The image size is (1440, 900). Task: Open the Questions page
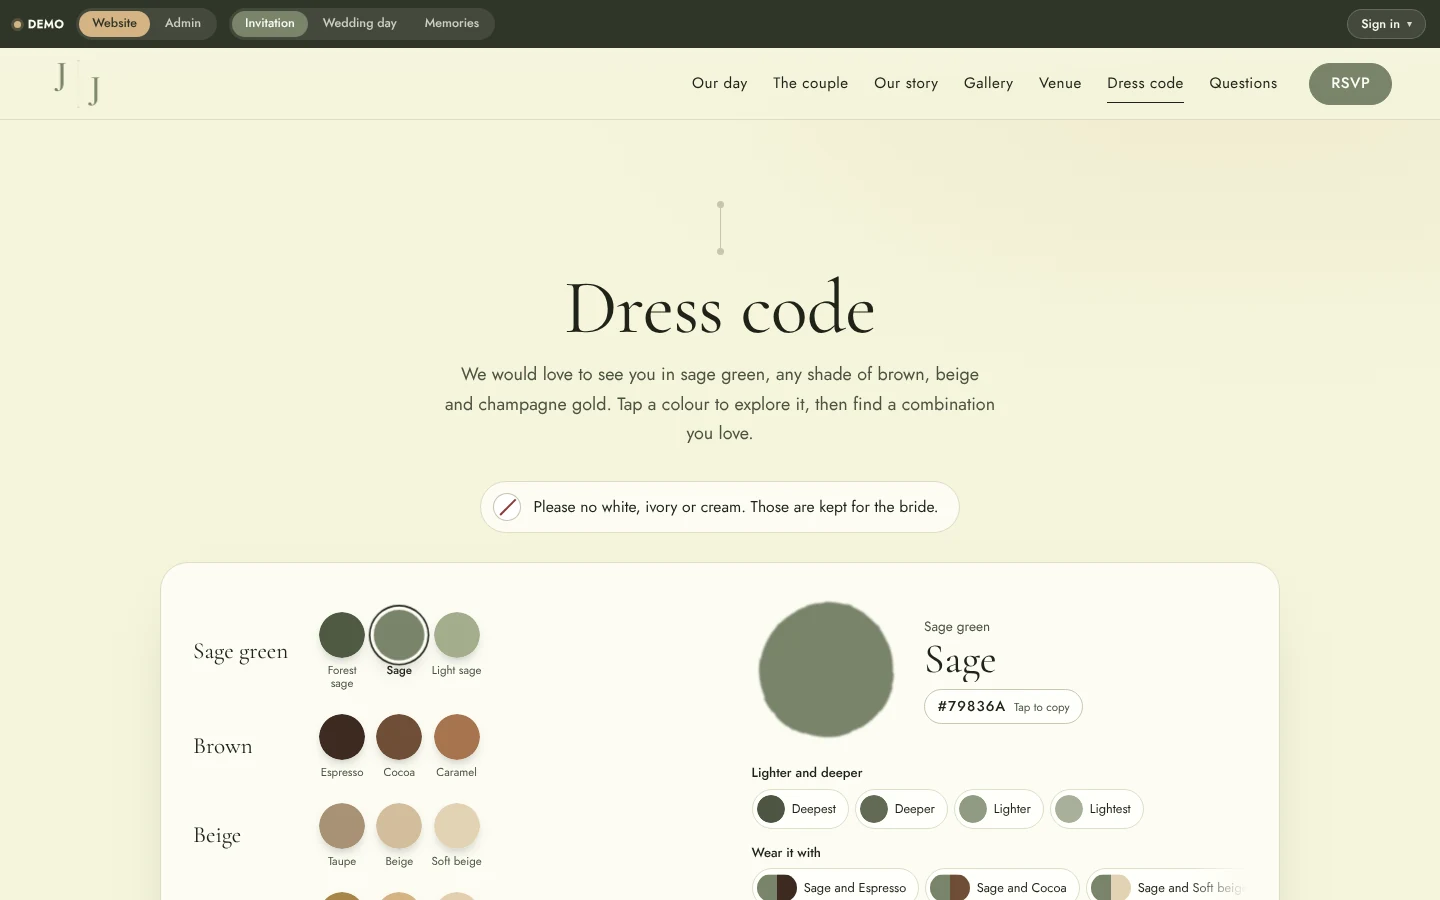[1243, 83]
